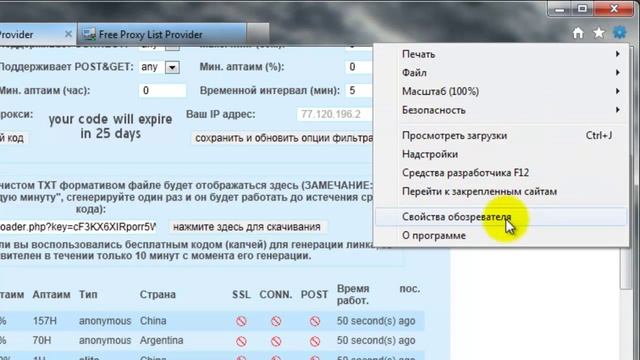Image resolution: width=640 pixels, height=360 pixels.
Task: Click the 157H uptime value
Action: (44, 321)
